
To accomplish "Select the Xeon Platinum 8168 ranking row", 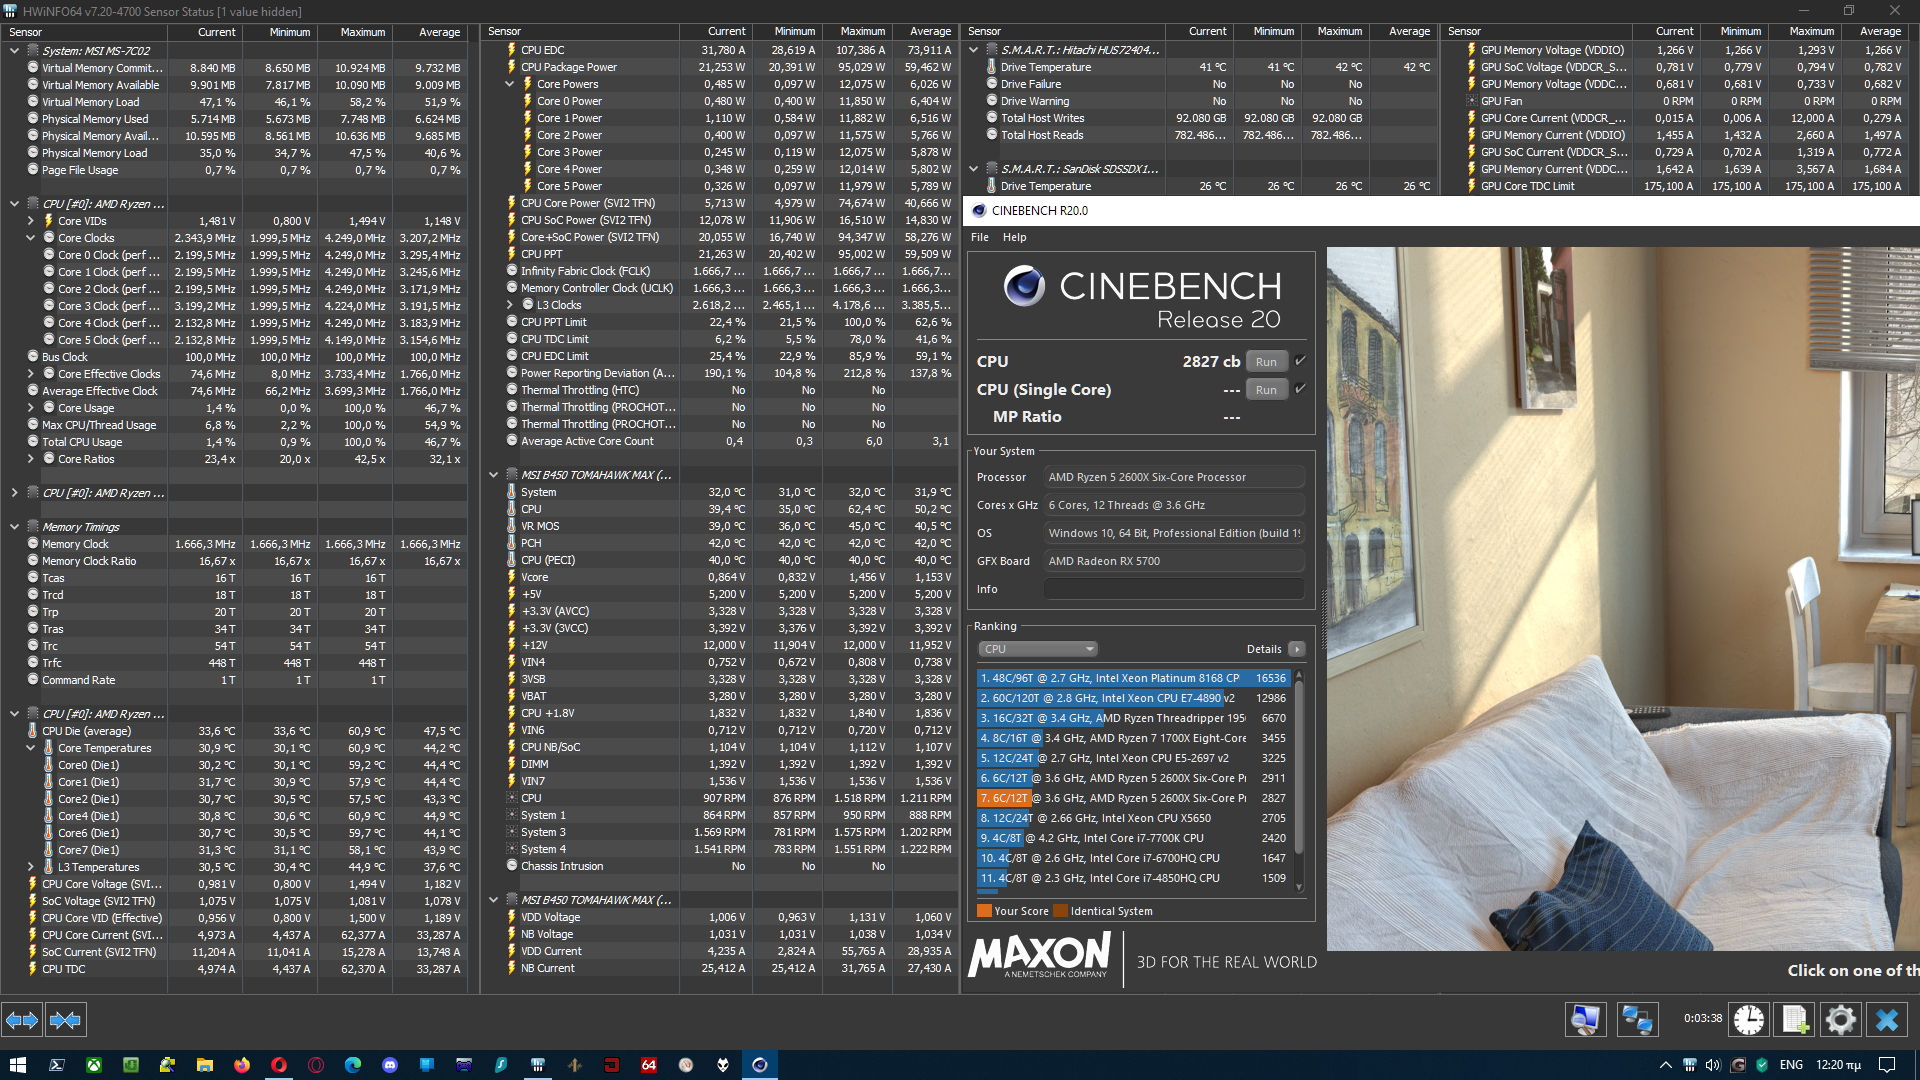I will (x=1133, y=678).
